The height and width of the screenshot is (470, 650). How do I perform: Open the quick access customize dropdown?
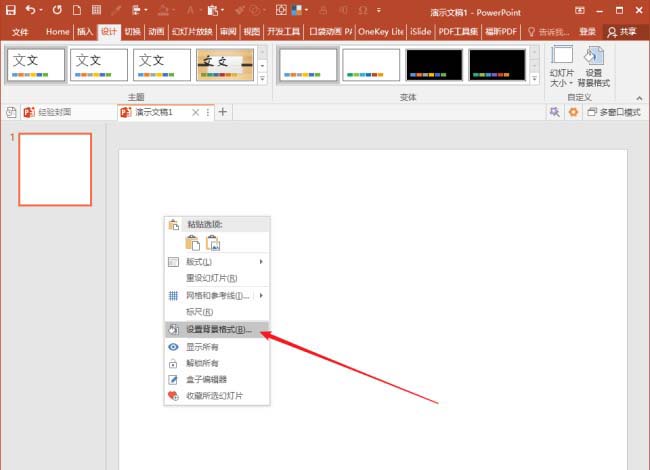click(x=378, y=10)
